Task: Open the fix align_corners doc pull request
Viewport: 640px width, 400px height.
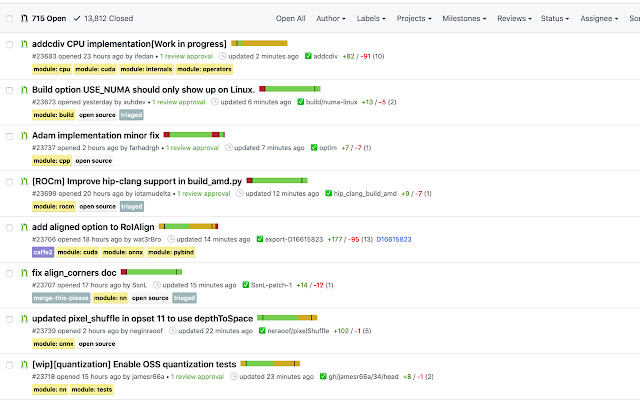Action: (74, 273)
